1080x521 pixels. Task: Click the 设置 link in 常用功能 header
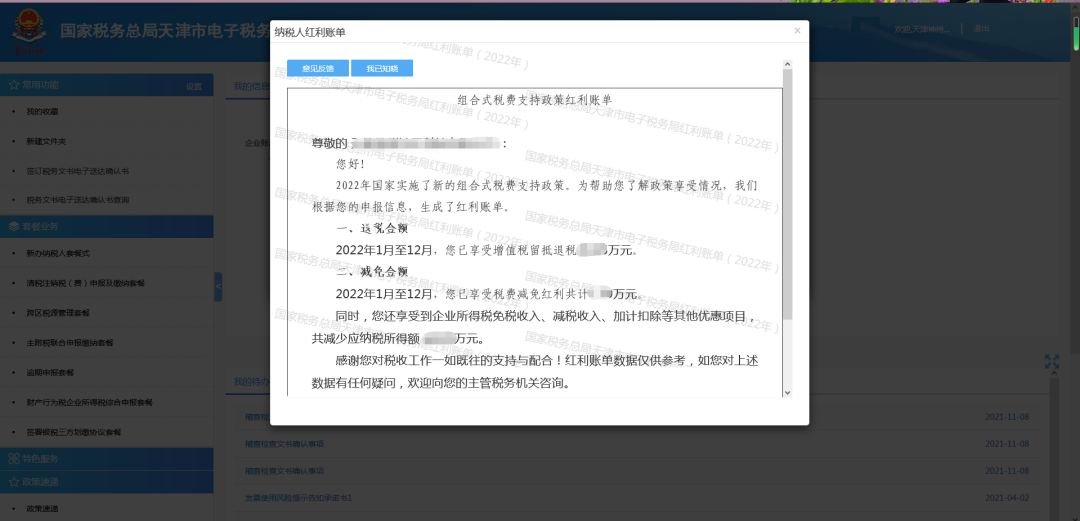point(193,86)
